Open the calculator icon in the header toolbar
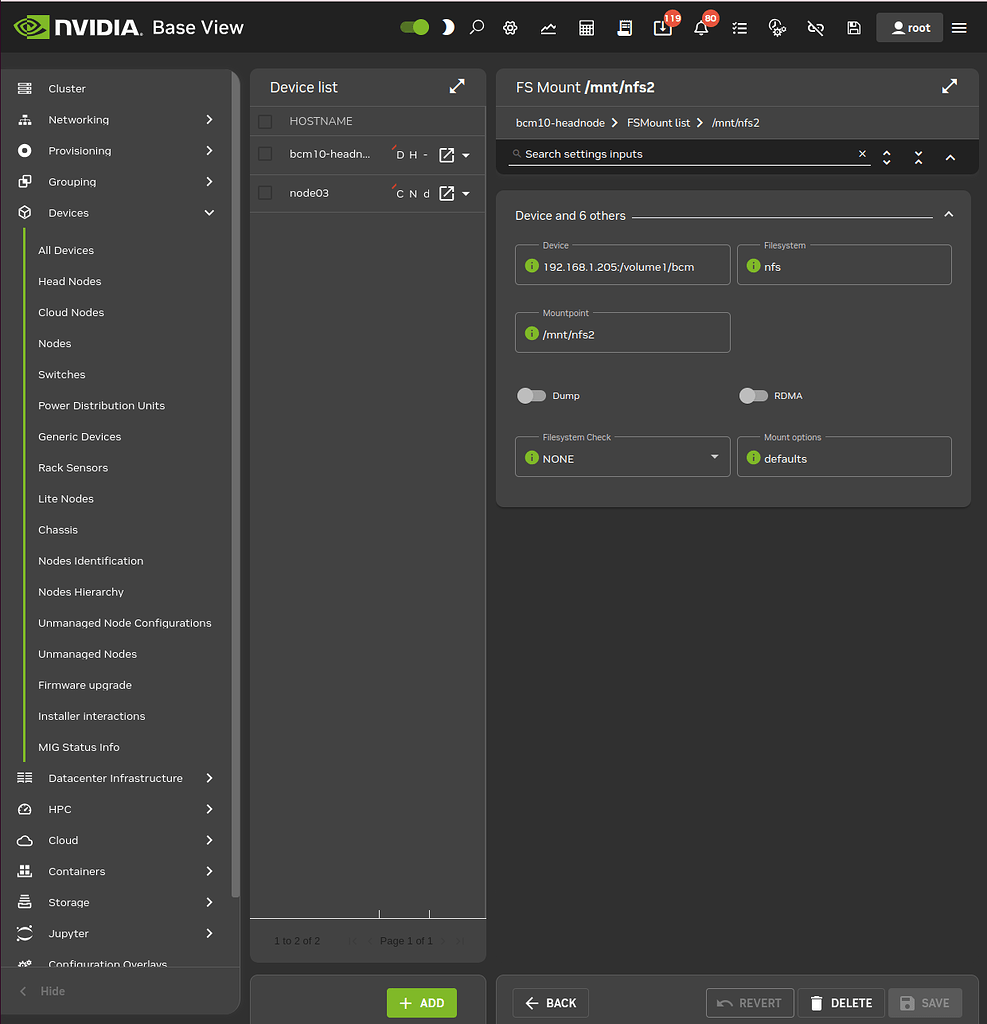The width and height of the screenshot is (987, 1024). point(586,27)
